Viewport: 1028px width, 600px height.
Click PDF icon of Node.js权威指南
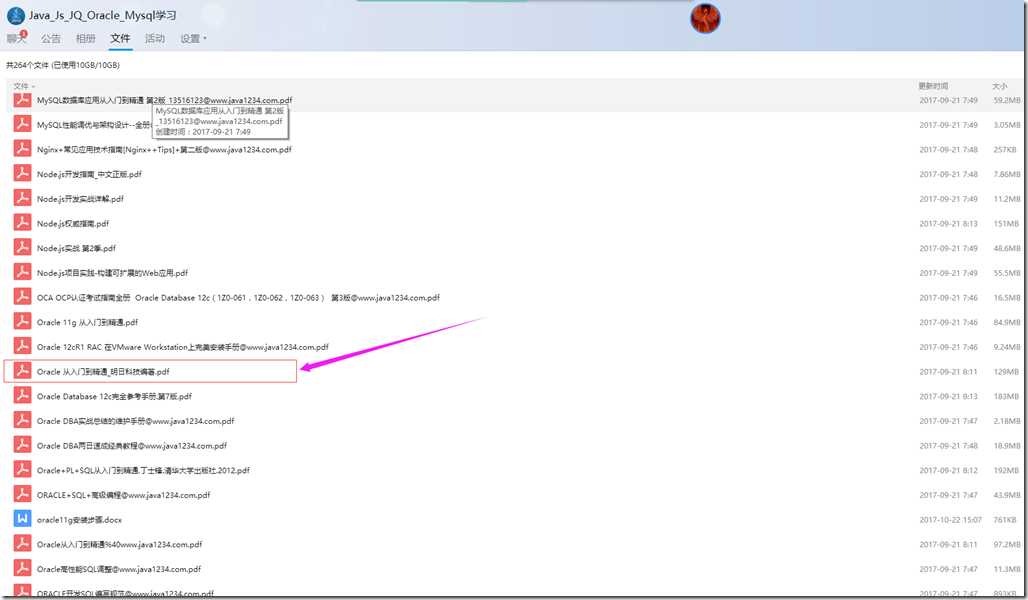(x=22, y=223)
